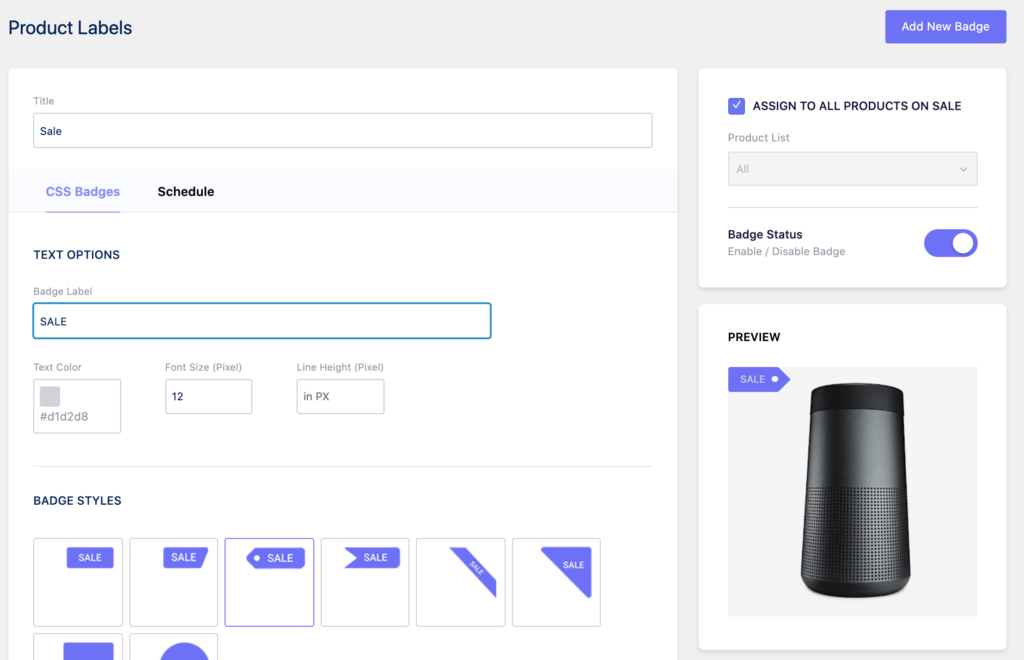
Task: Switch to the Schedule tab
Action: 186,191
